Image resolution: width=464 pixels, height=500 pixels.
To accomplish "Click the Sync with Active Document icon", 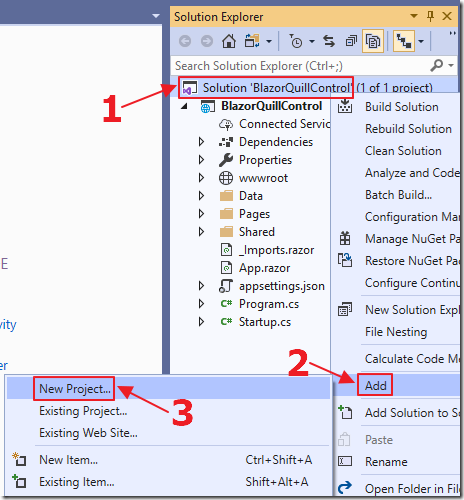I will pos(329,41).
